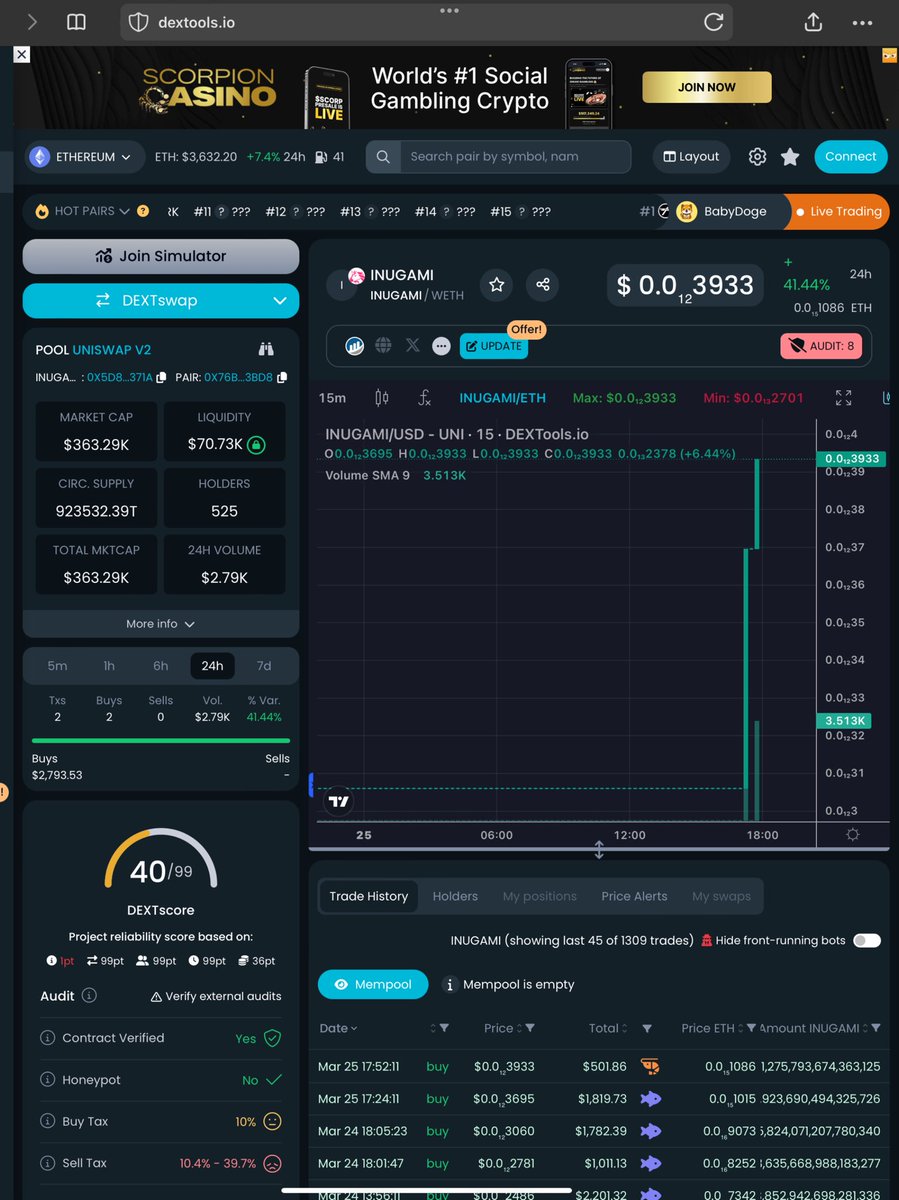Click the TradingView logo on the chart
This screenshot has height=1200, width=899.
(339, 801)
